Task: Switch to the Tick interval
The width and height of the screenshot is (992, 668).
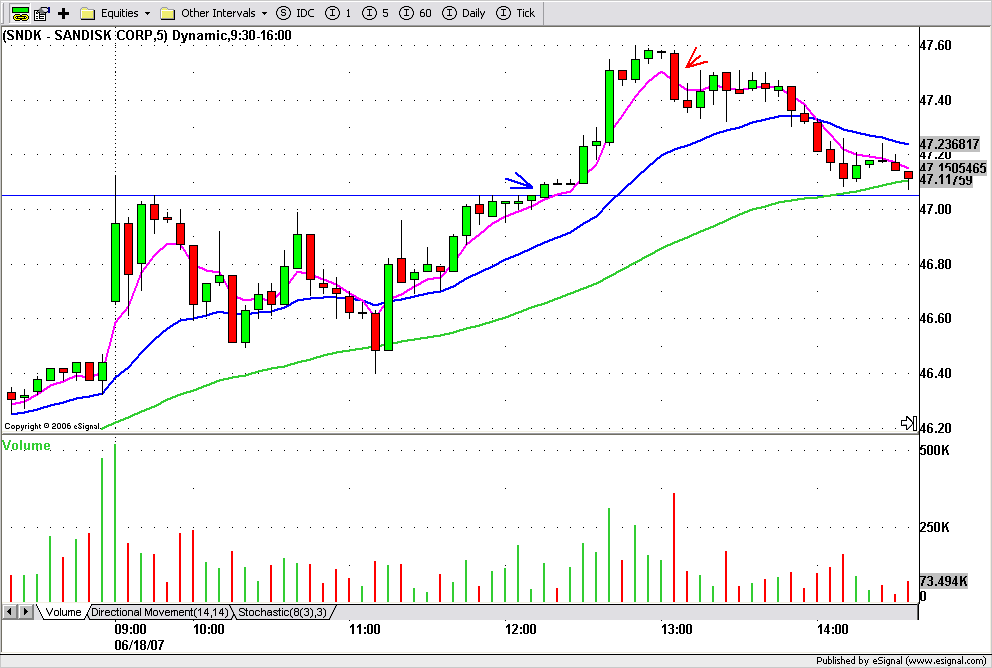Action: (x=516, y=13)
